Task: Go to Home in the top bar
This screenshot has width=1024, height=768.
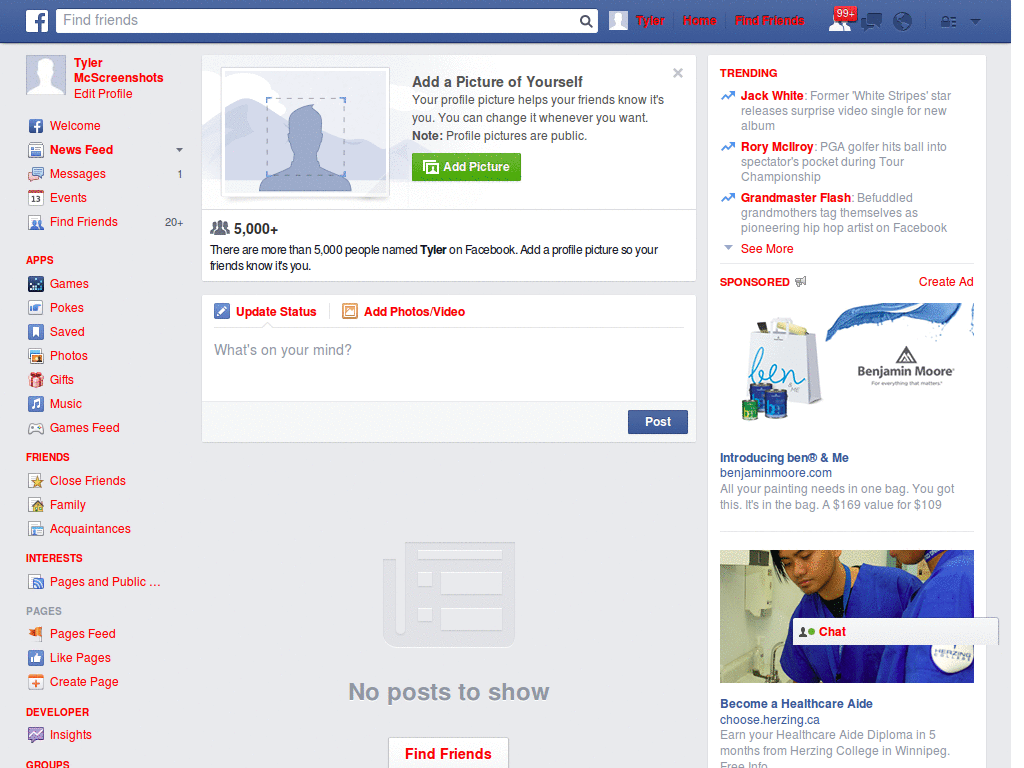Action: pos(699,21)
